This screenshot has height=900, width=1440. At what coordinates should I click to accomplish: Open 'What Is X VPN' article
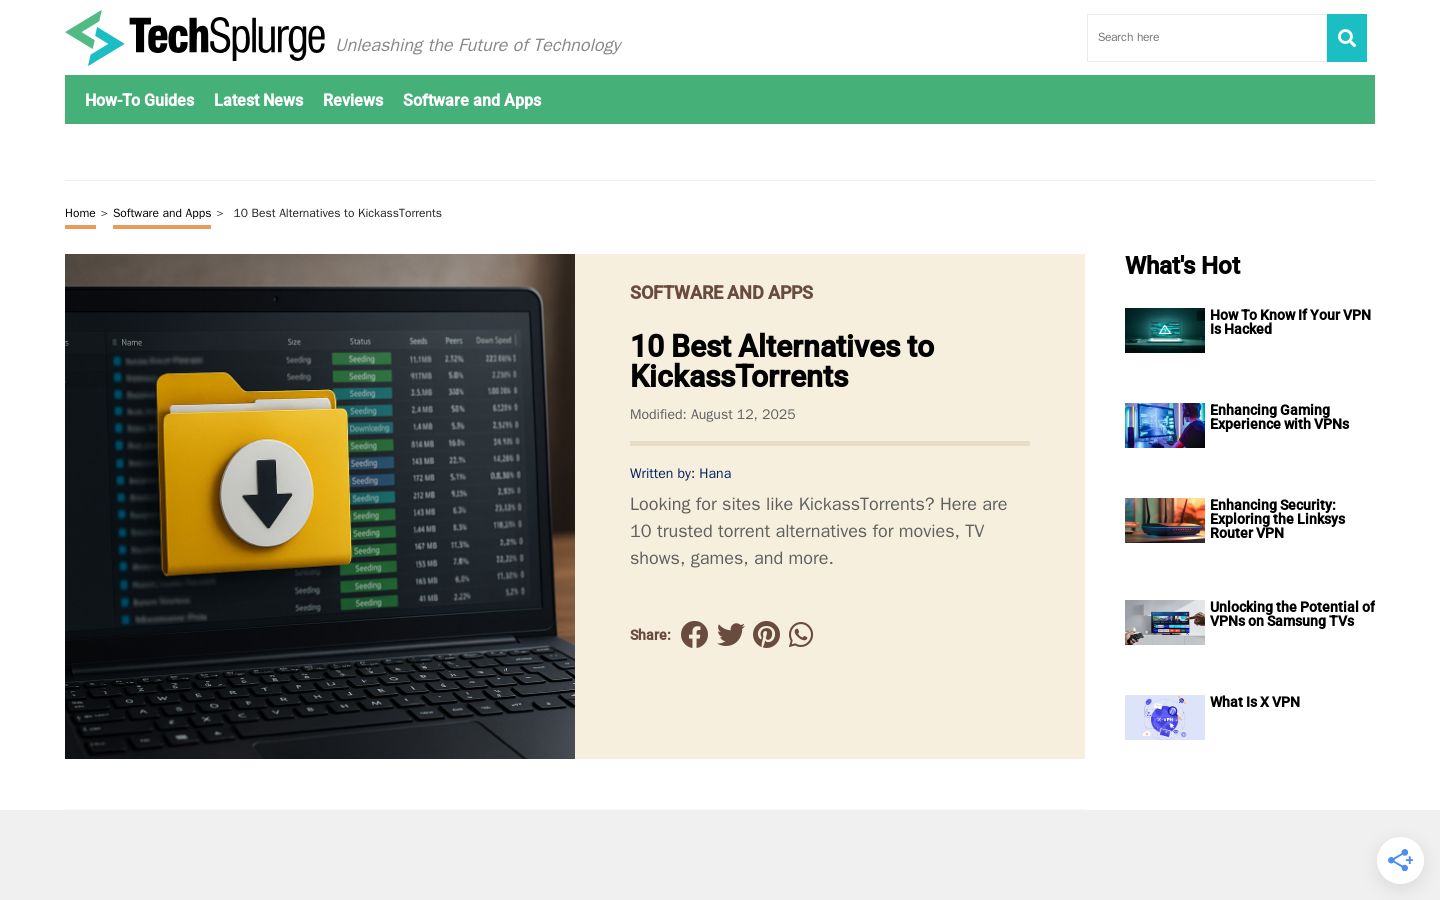click(1255, 702)
